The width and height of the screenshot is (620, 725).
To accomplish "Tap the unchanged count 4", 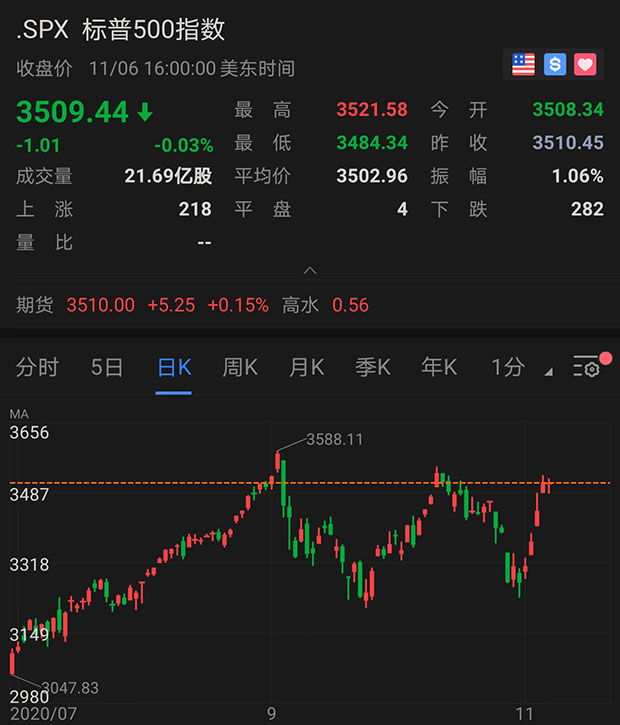I will (402, 209).
